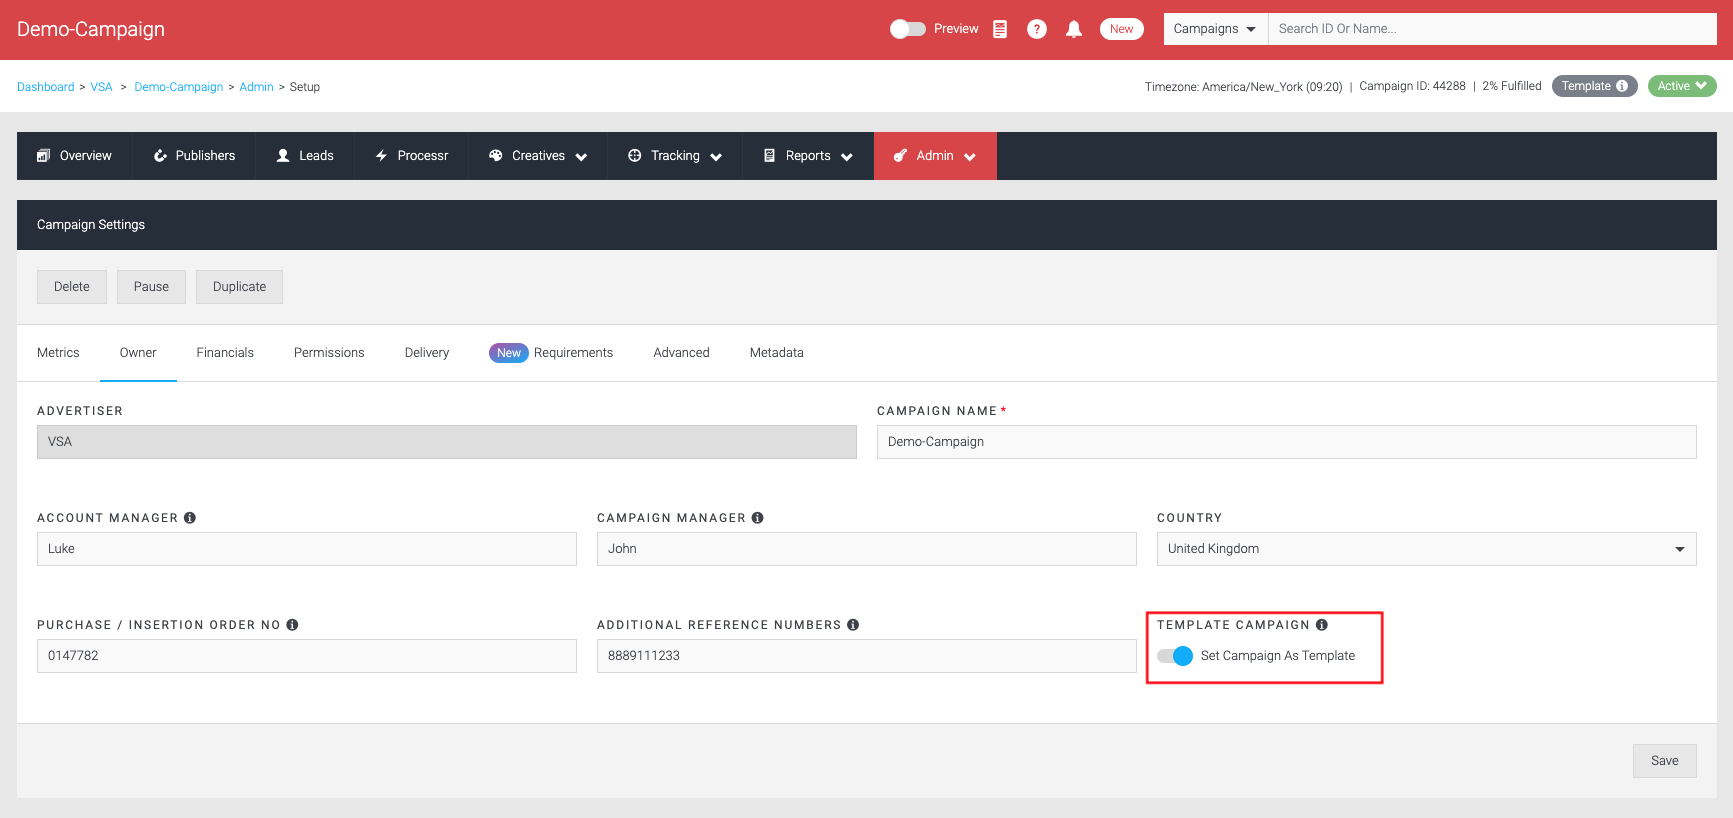Screen dimensions: 1733x818
Task: Go to Overview in the campaign navigation
Action: click(75, 156)
